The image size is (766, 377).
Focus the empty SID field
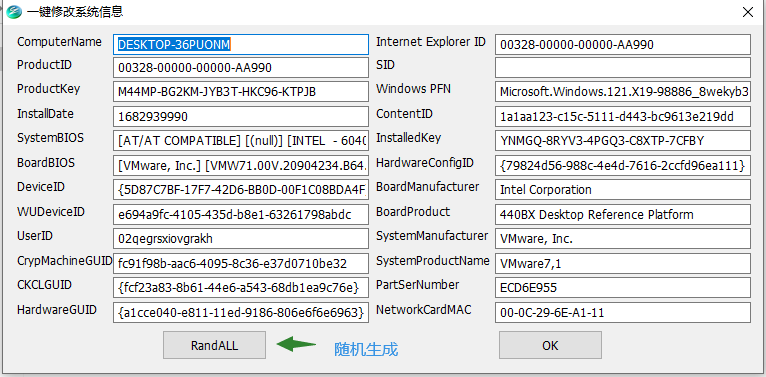point(623,67)
